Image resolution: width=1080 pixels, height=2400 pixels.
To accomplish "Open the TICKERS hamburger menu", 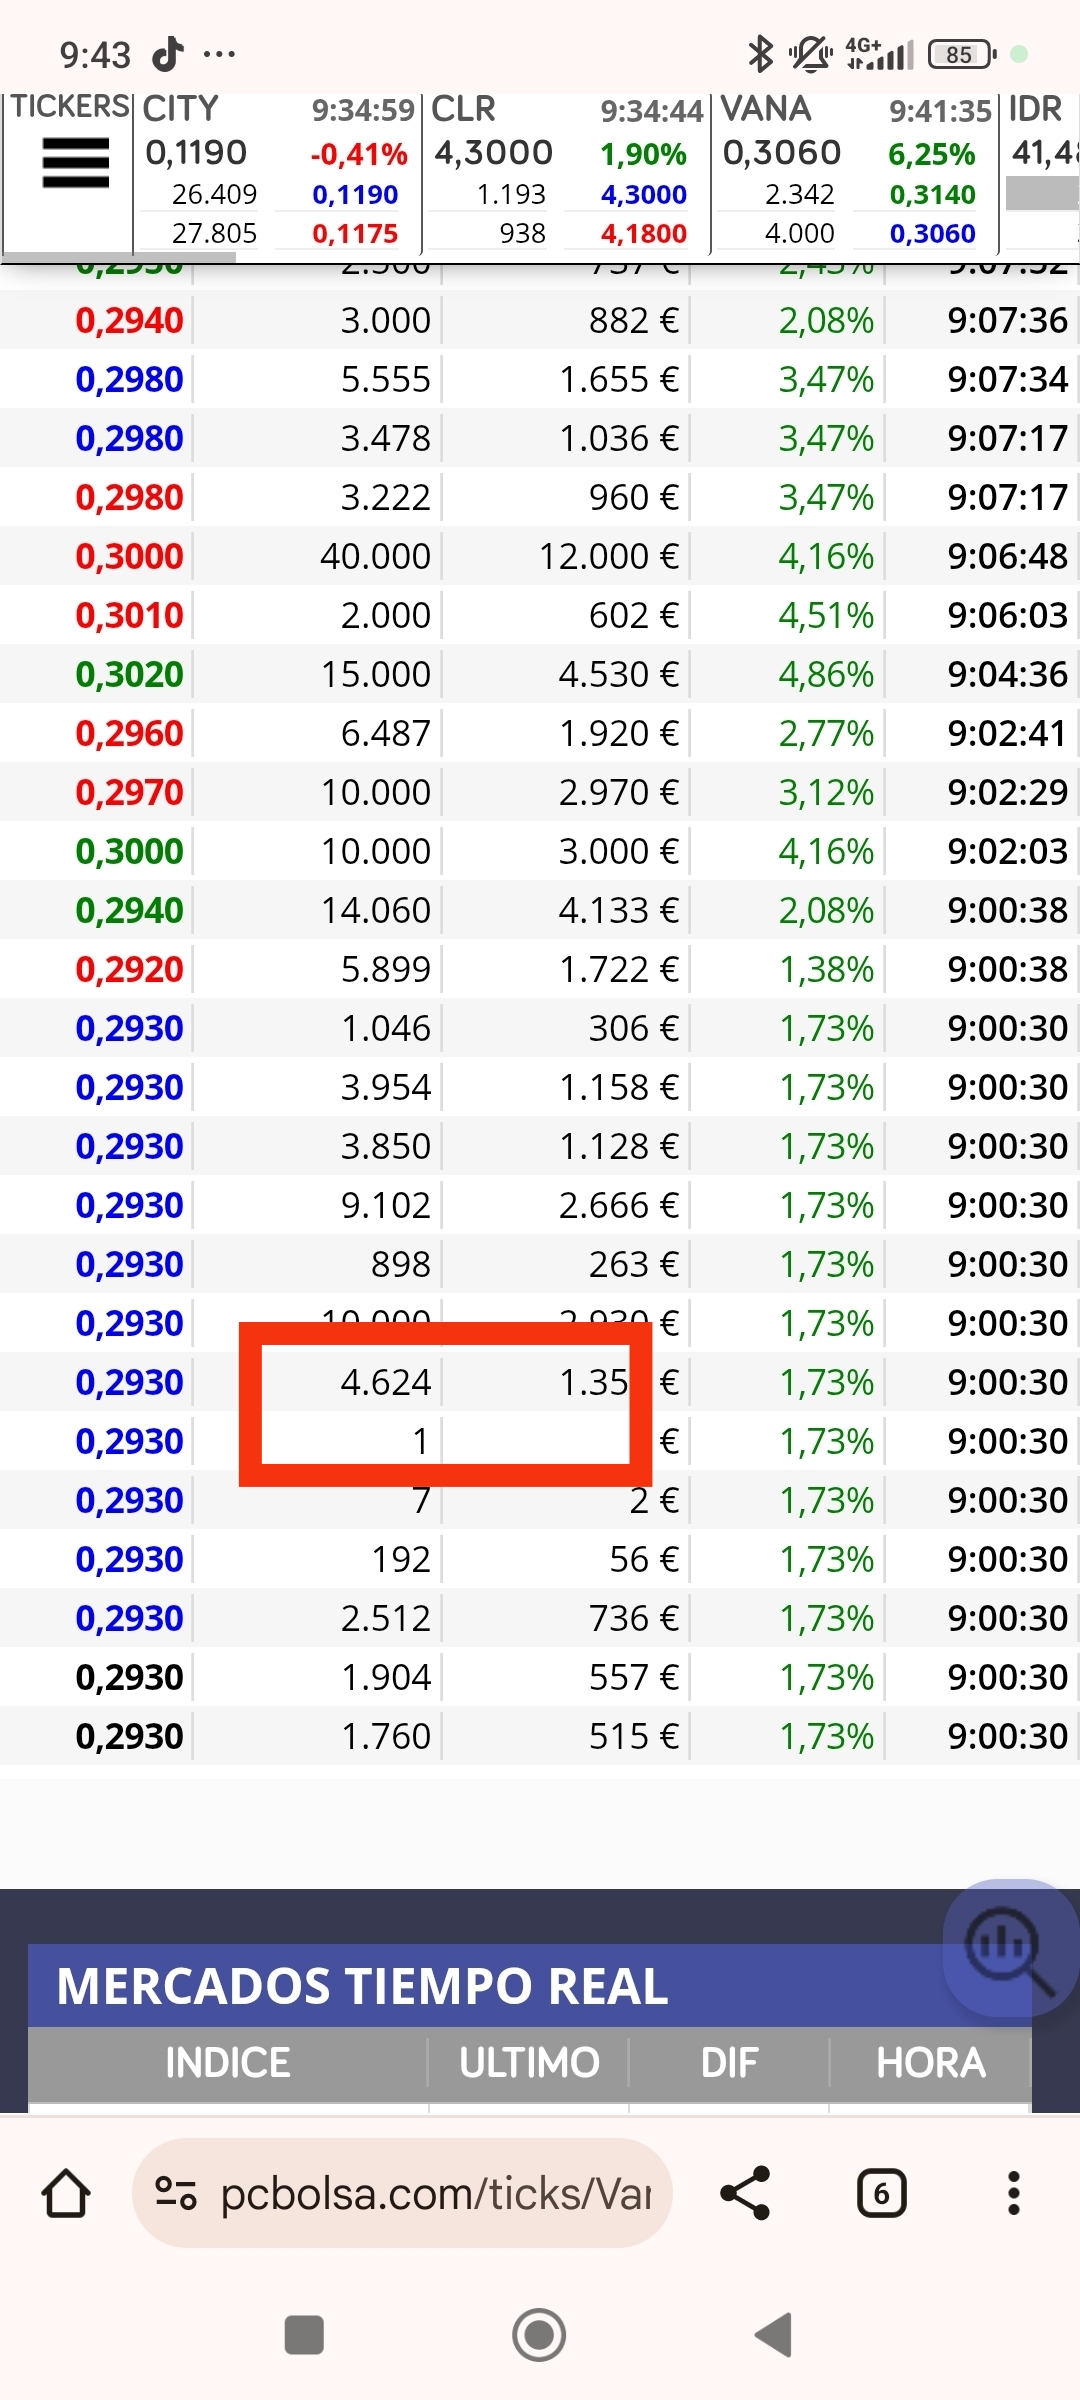I will tap(75, 163).
